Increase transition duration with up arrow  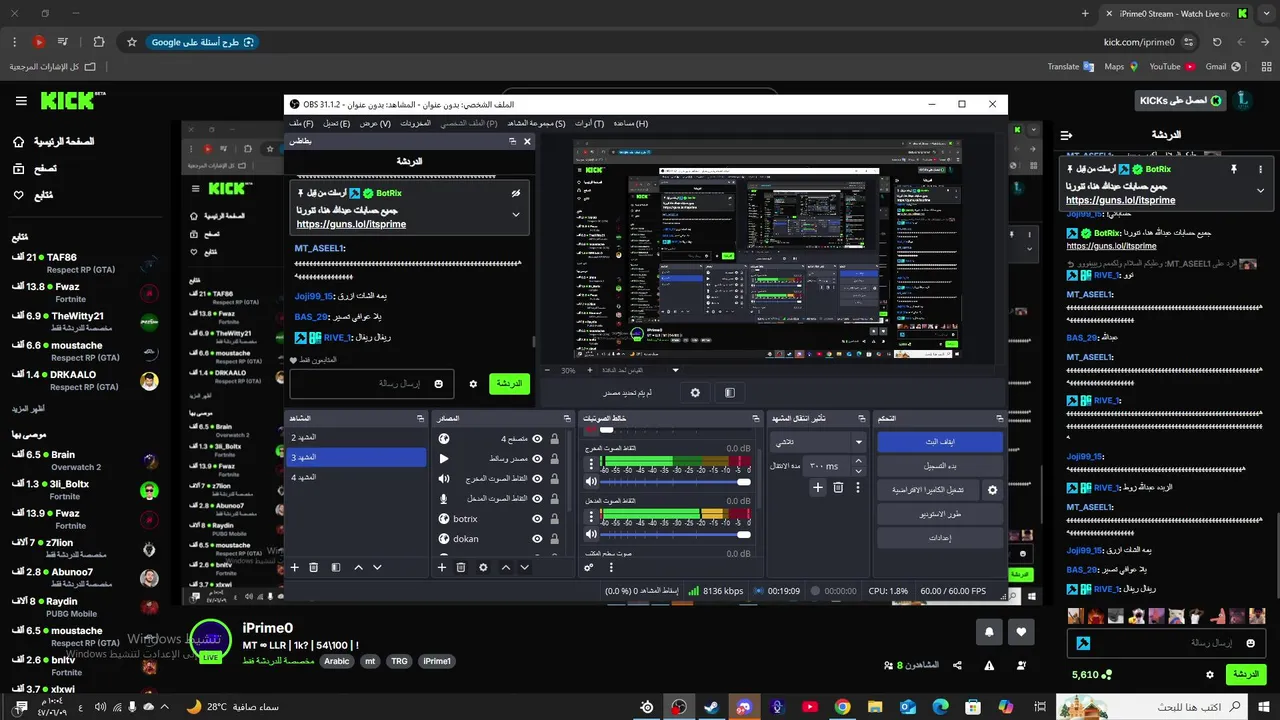859,462
